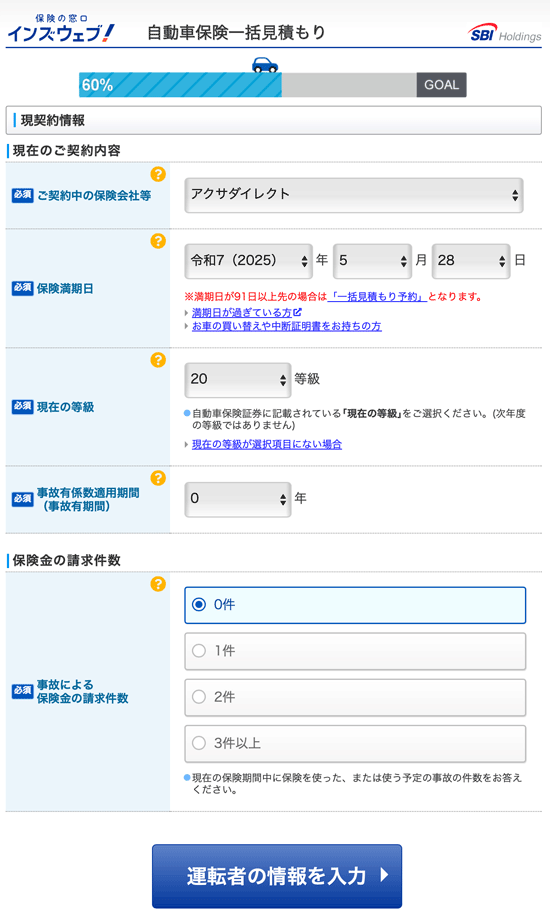The width and height of the screenshot is (550, 918).
Task: Select the 1件 radio option
Action: (355, 651)
